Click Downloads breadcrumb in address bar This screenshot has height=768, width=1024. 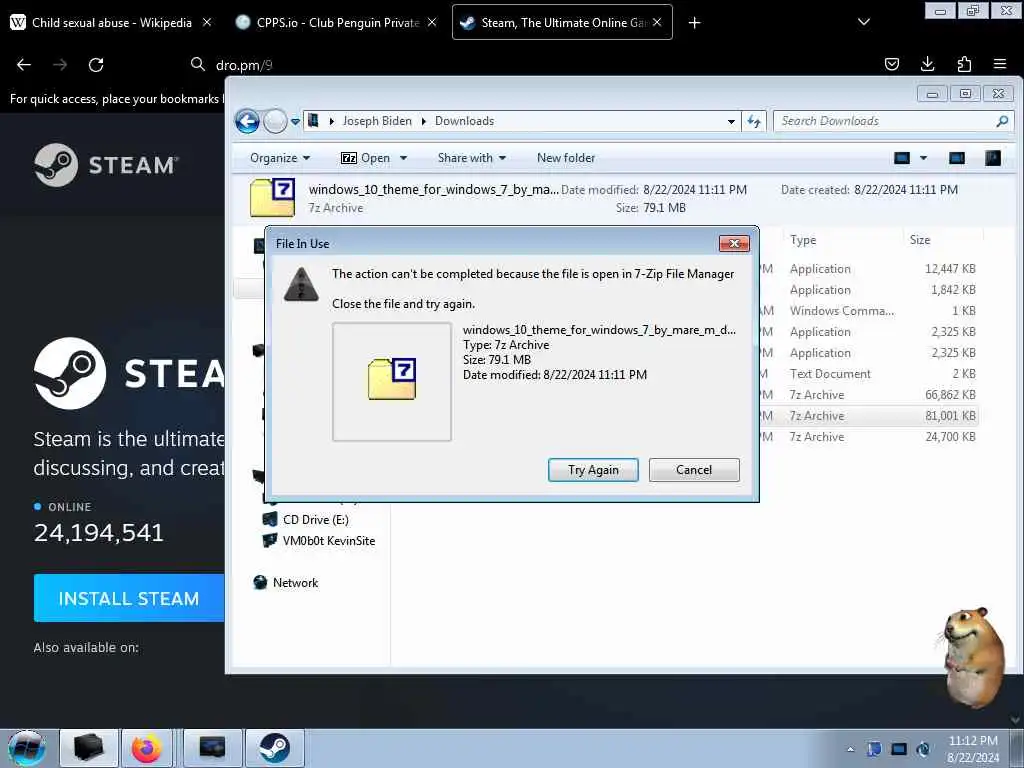(x=464, y=121)
